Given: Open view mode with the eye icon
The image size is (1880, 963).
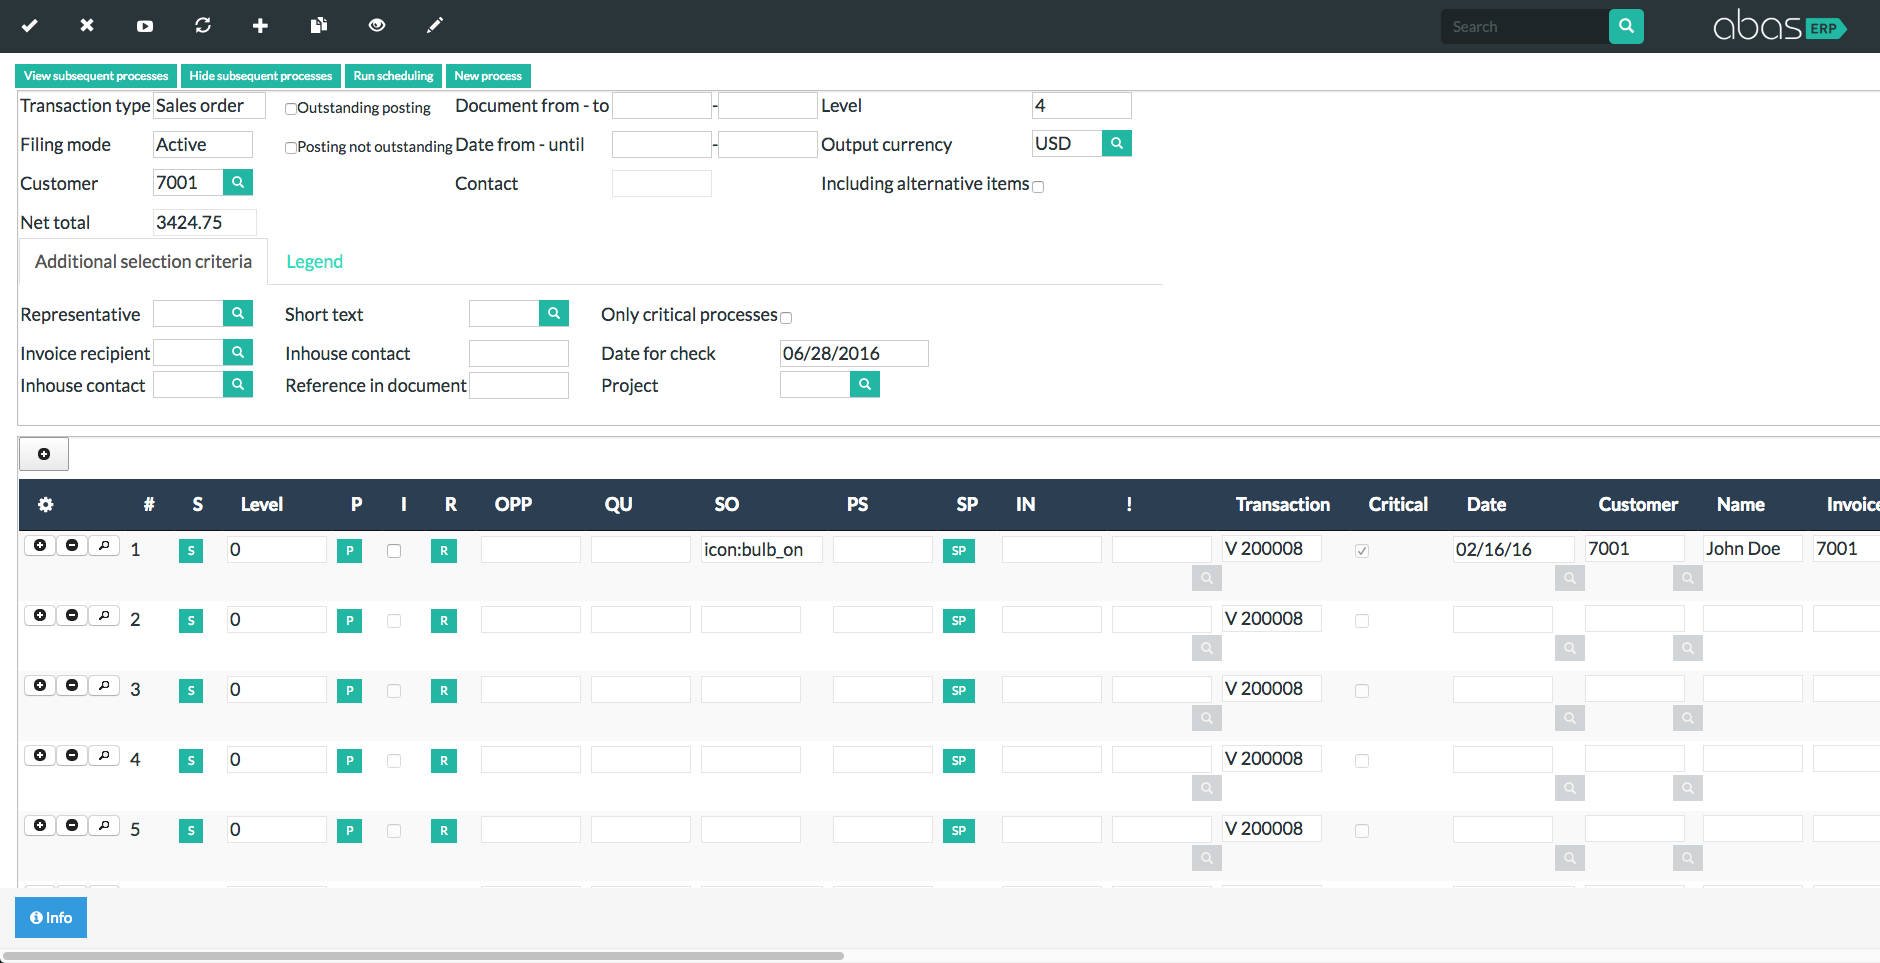Looking at the screenshot, I should click(x=377, y=26).
